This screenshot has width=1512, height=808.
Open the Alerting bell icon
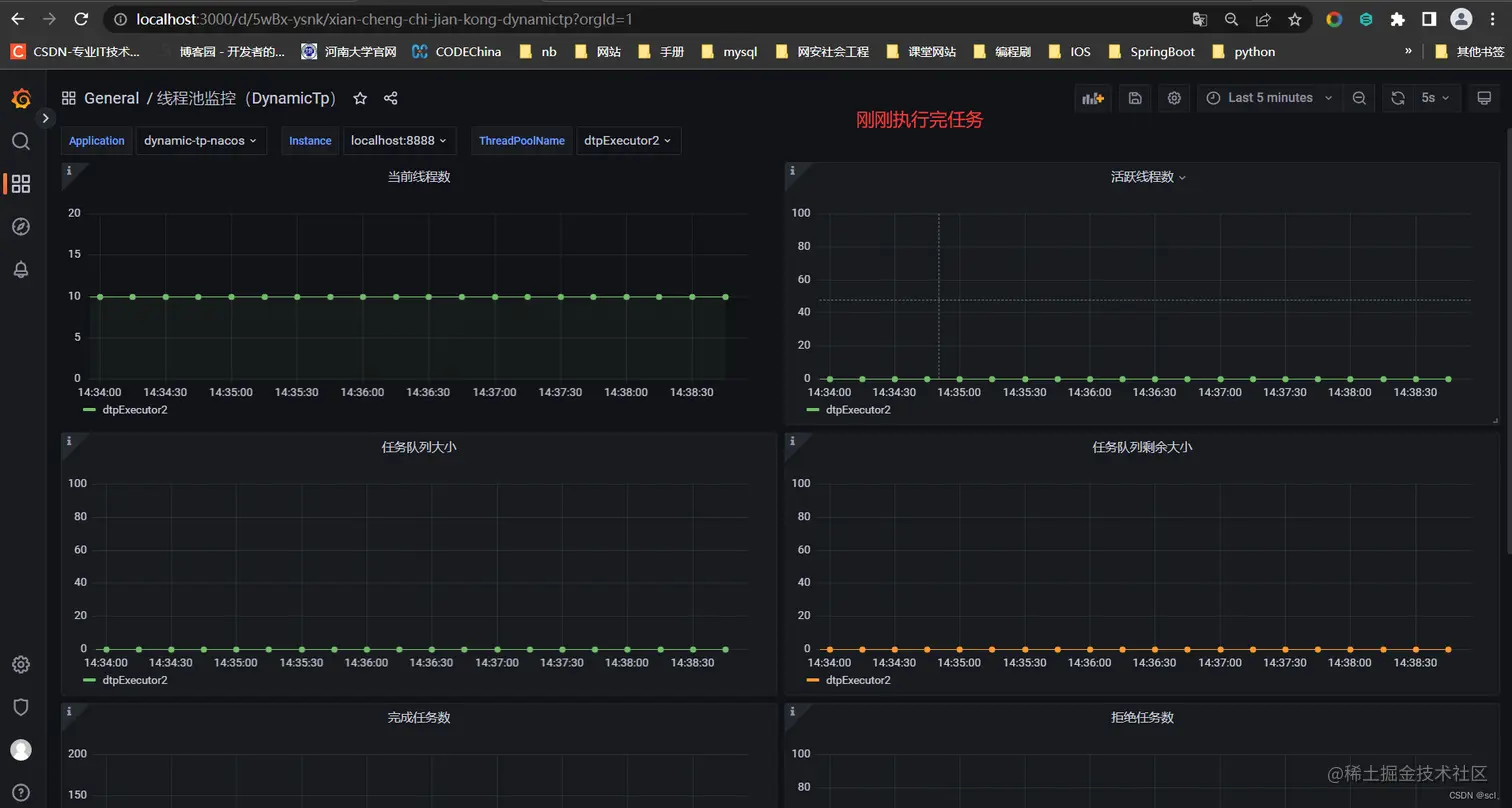(x=21, y=270)
